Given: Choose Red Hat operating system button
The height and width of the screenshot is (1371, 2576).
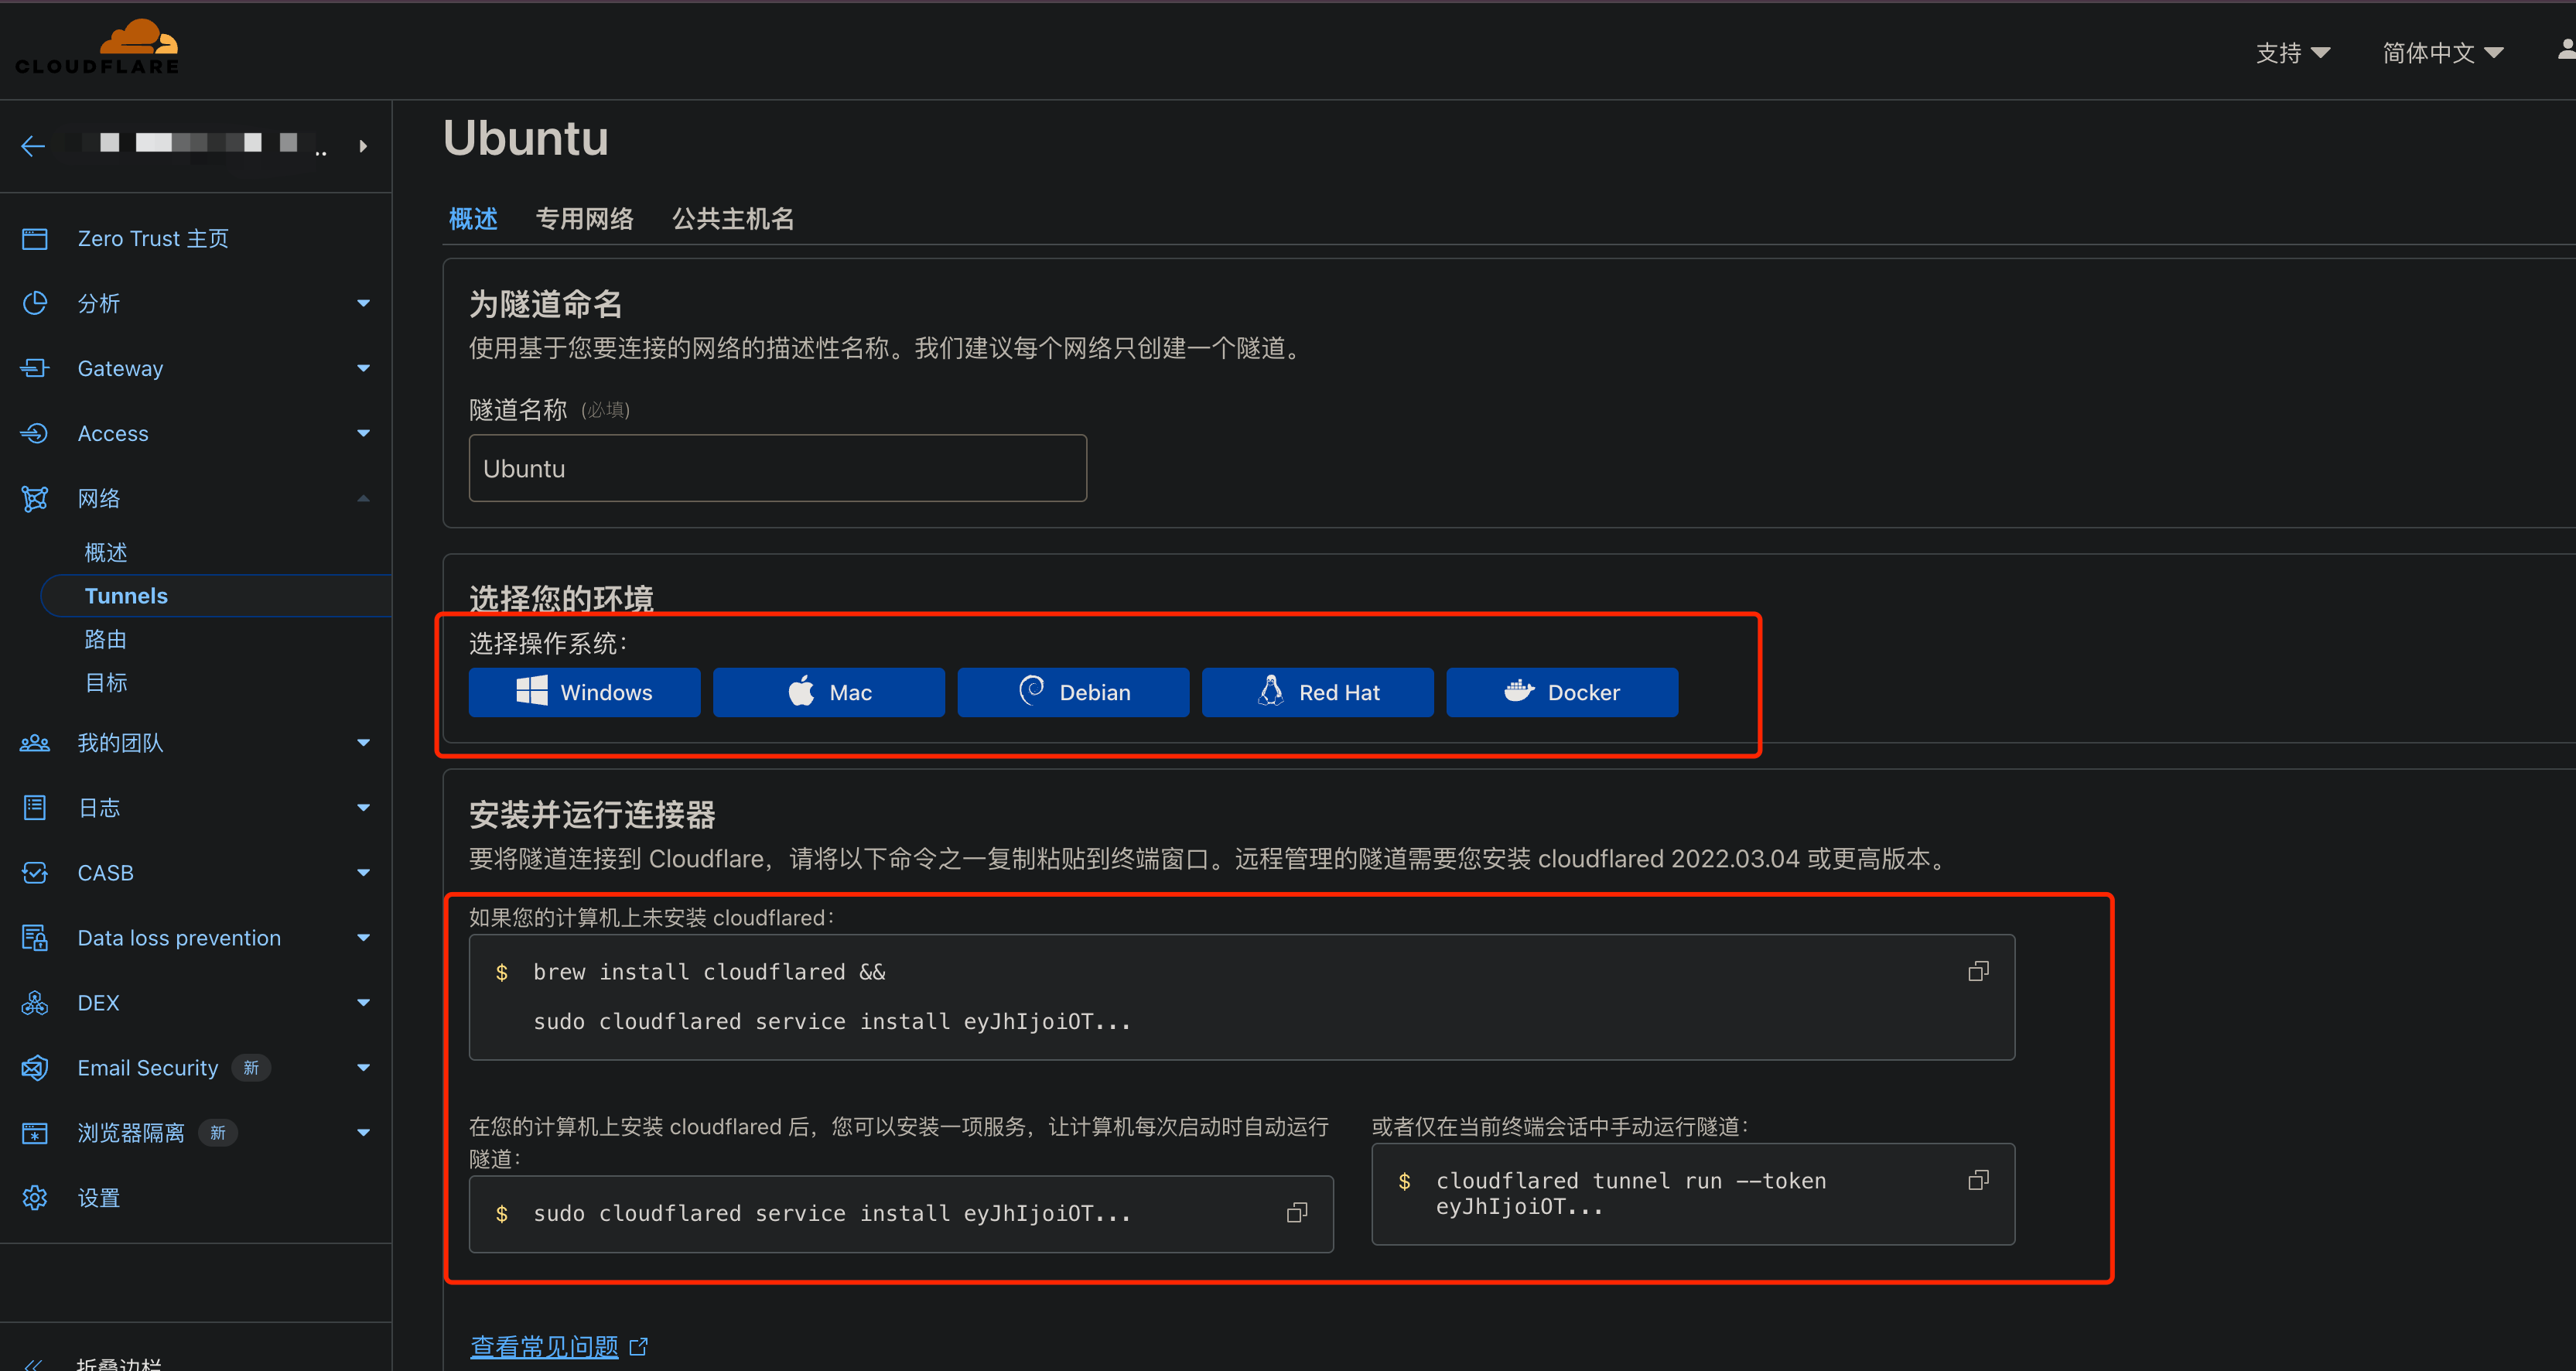Looking at the screenshot, I should 1318,692.
